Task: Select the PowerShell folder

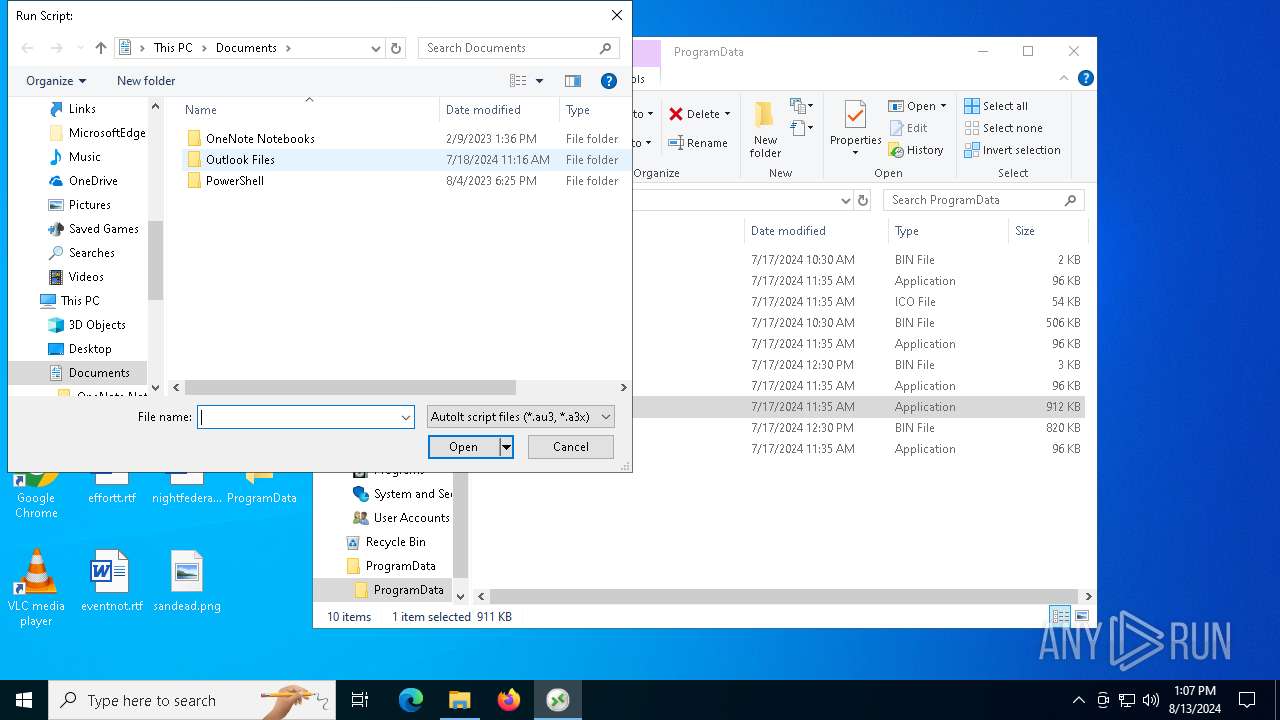Action: point(235,181)
